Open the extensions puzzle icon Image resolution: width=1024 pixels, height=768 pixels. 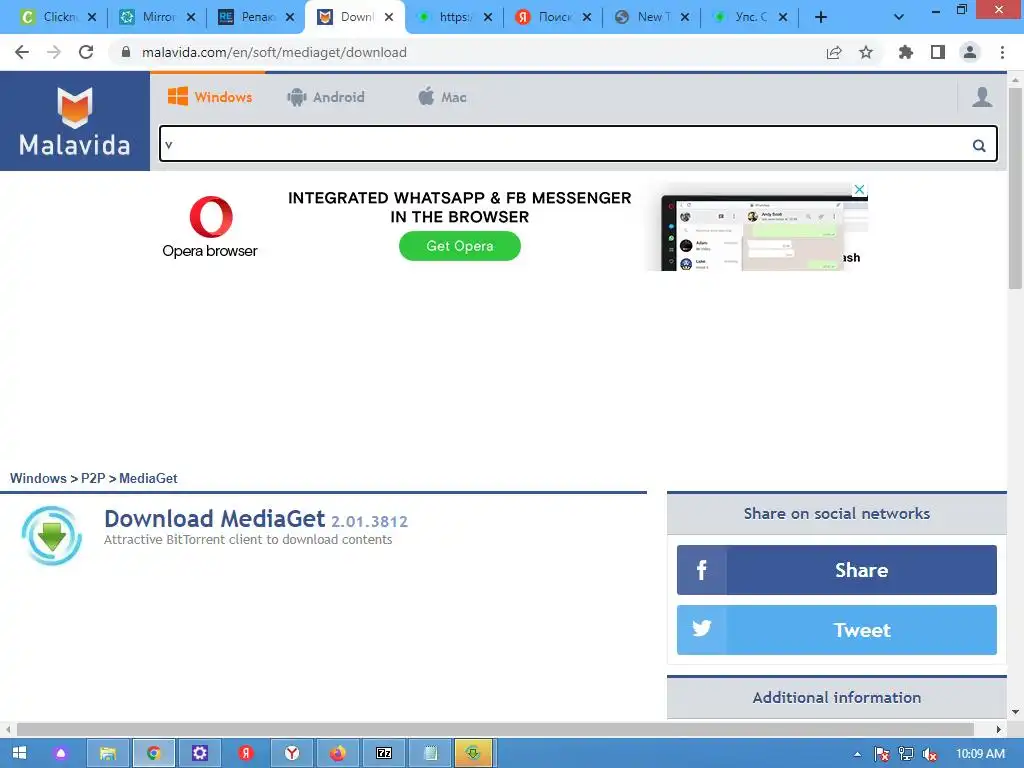906,52
